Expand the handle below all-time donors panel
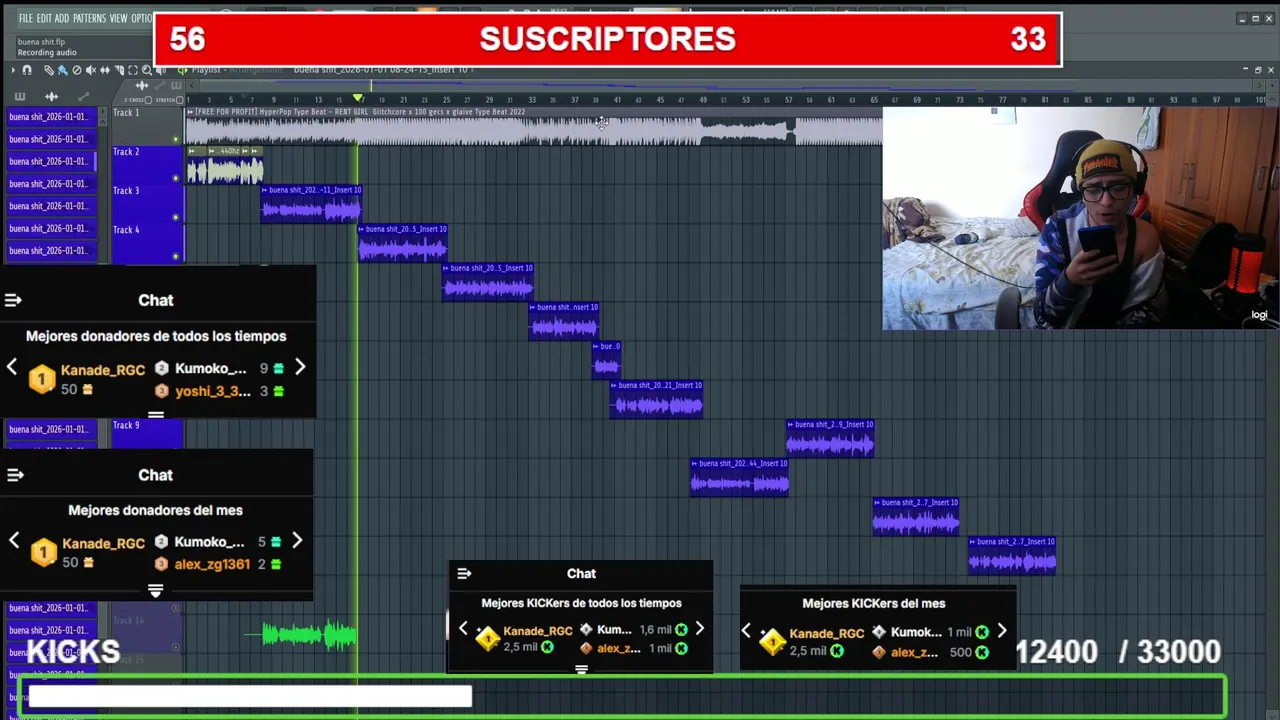This screenshot has height=720, width=1280. point(156,414)
